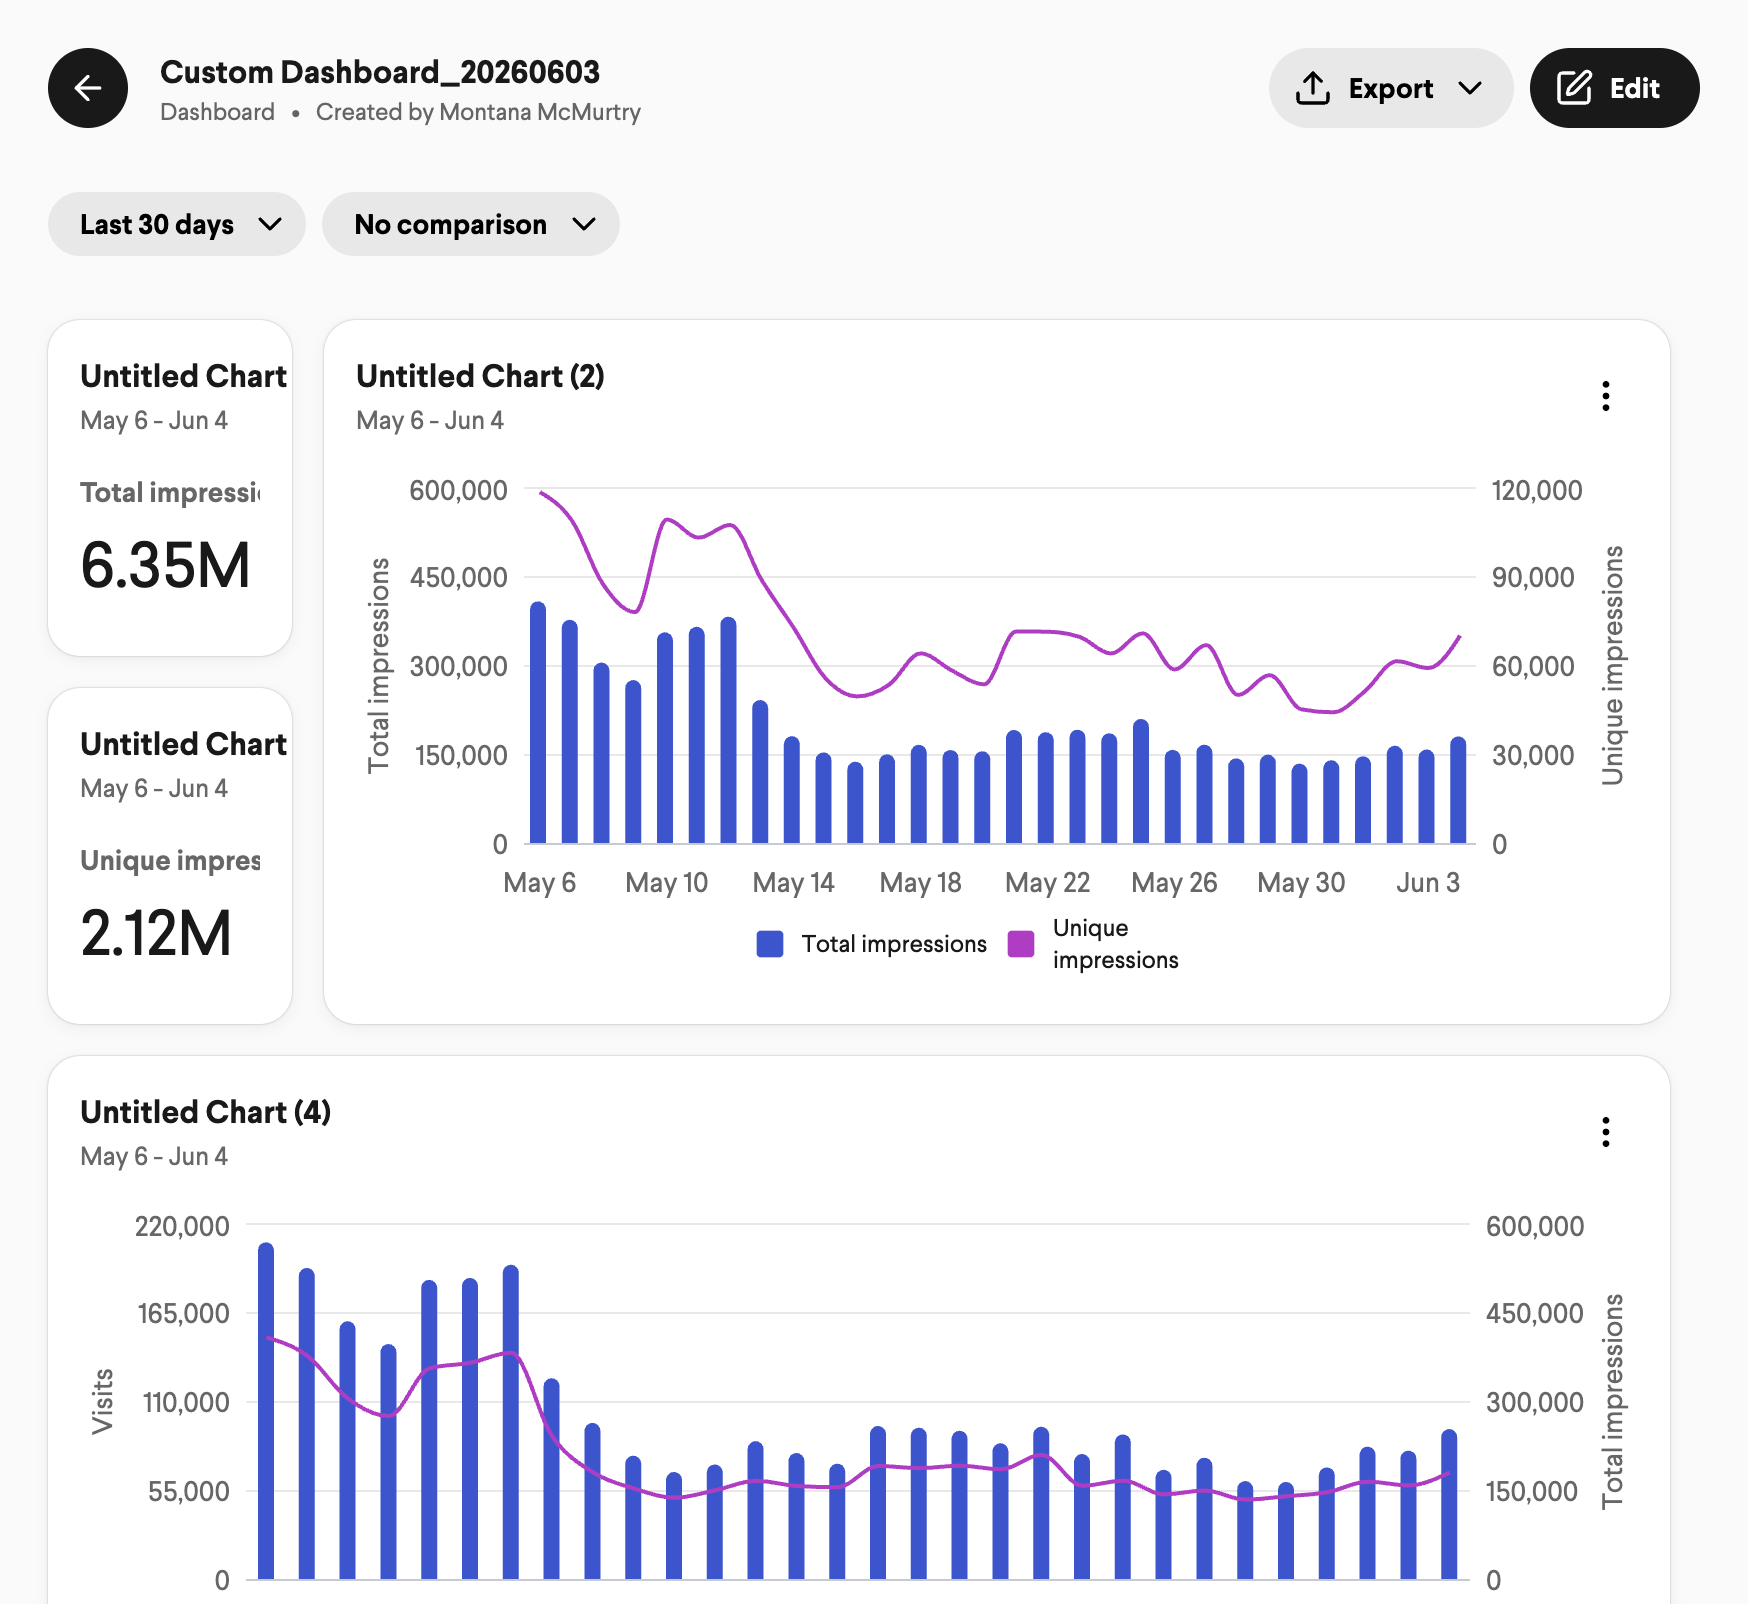Select the Total impressions 6.35M card
The image size is (1748, 1604).
tap(170, 488)
